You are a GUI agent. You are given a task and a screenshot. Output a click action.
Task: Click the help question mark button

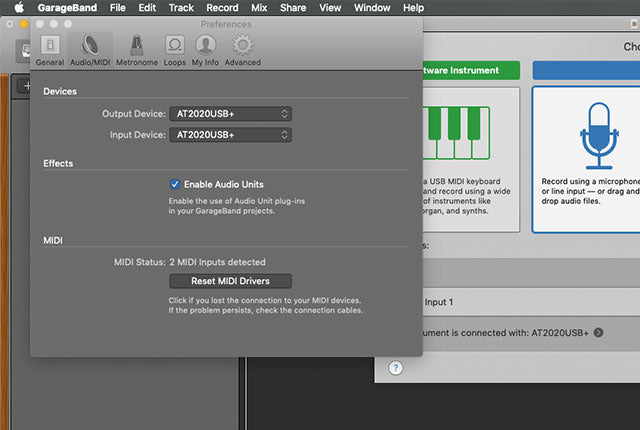point(395,368)
